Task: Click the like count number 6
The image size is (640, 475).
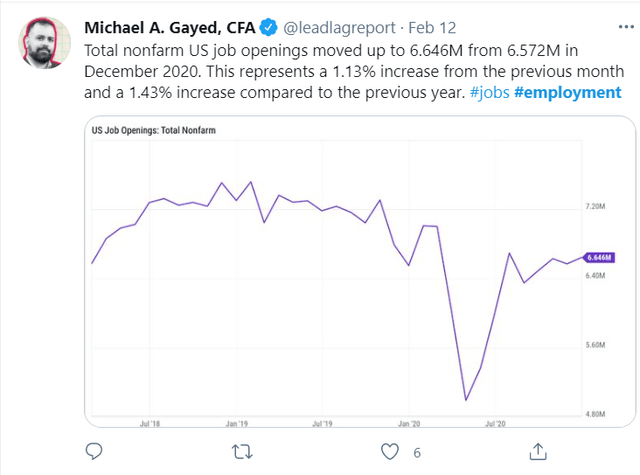Action: pos(417,453)
